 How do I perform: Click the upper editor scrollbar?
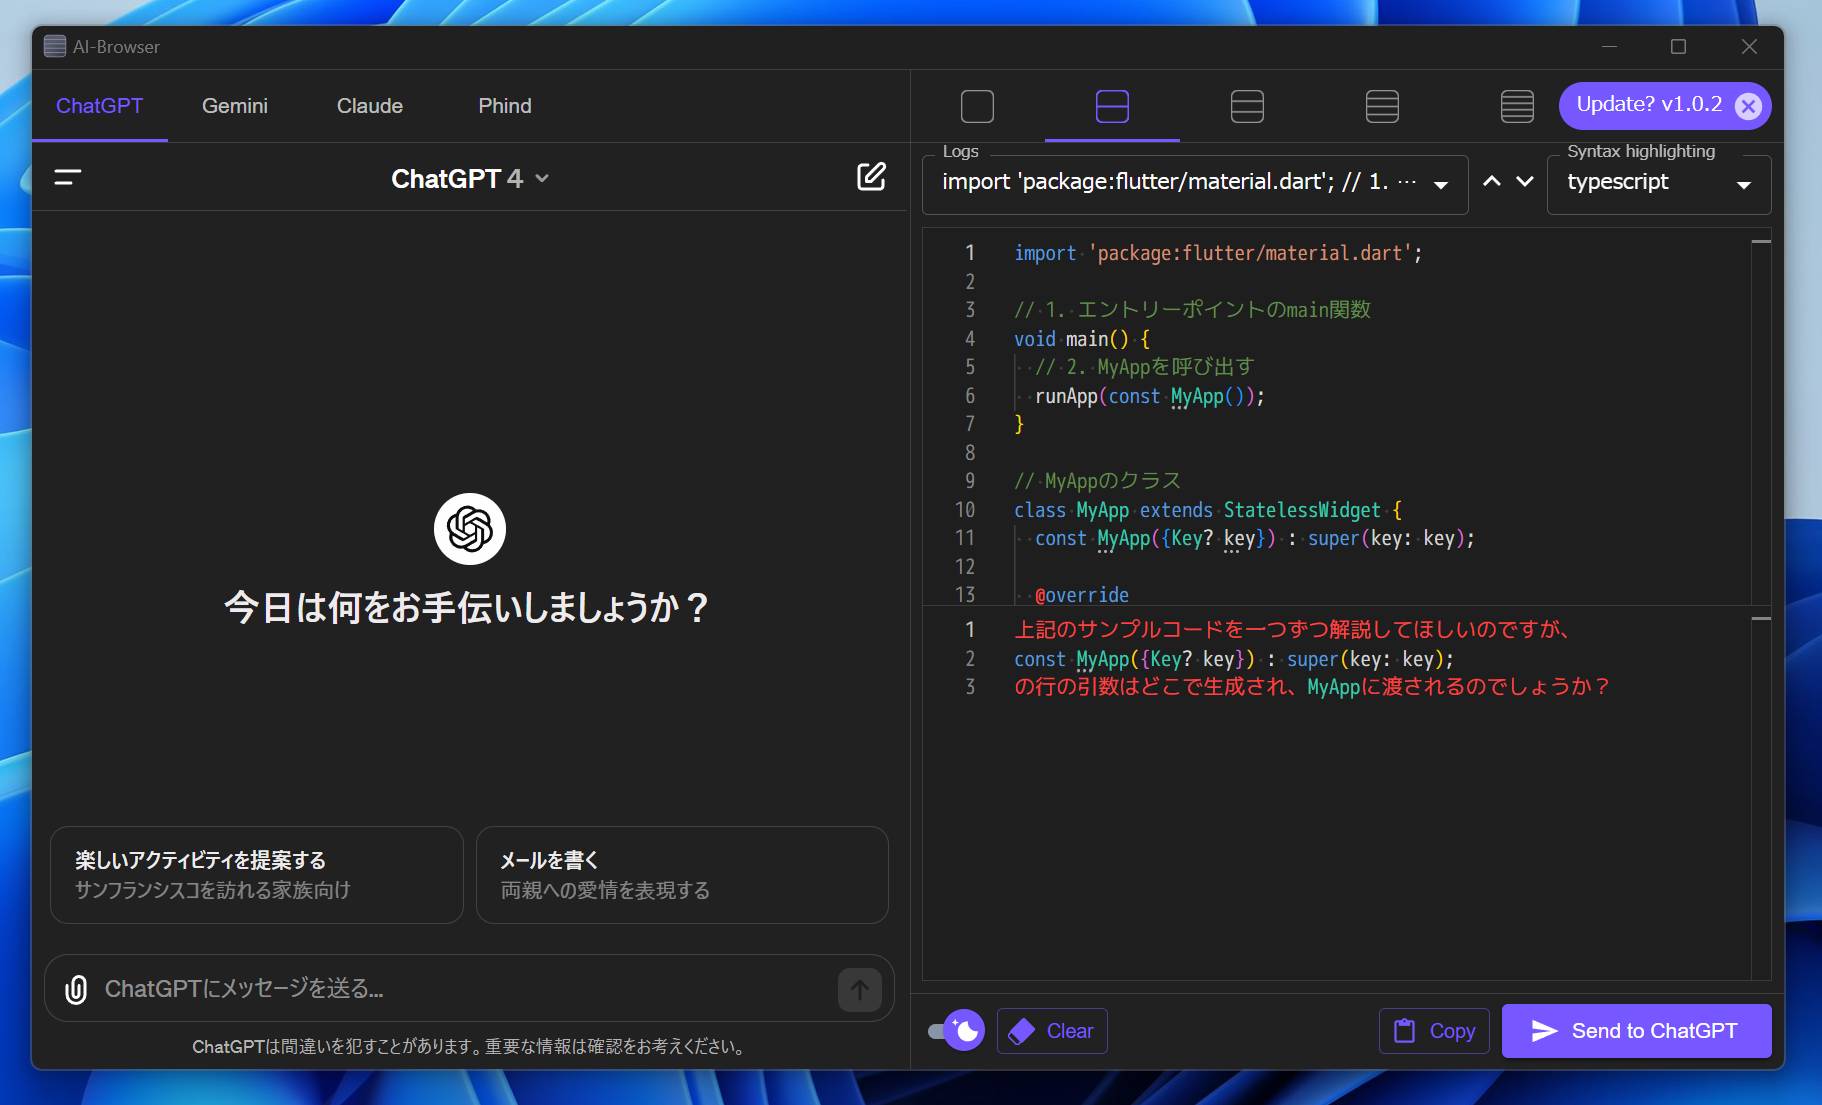[x=1761, y=415]
